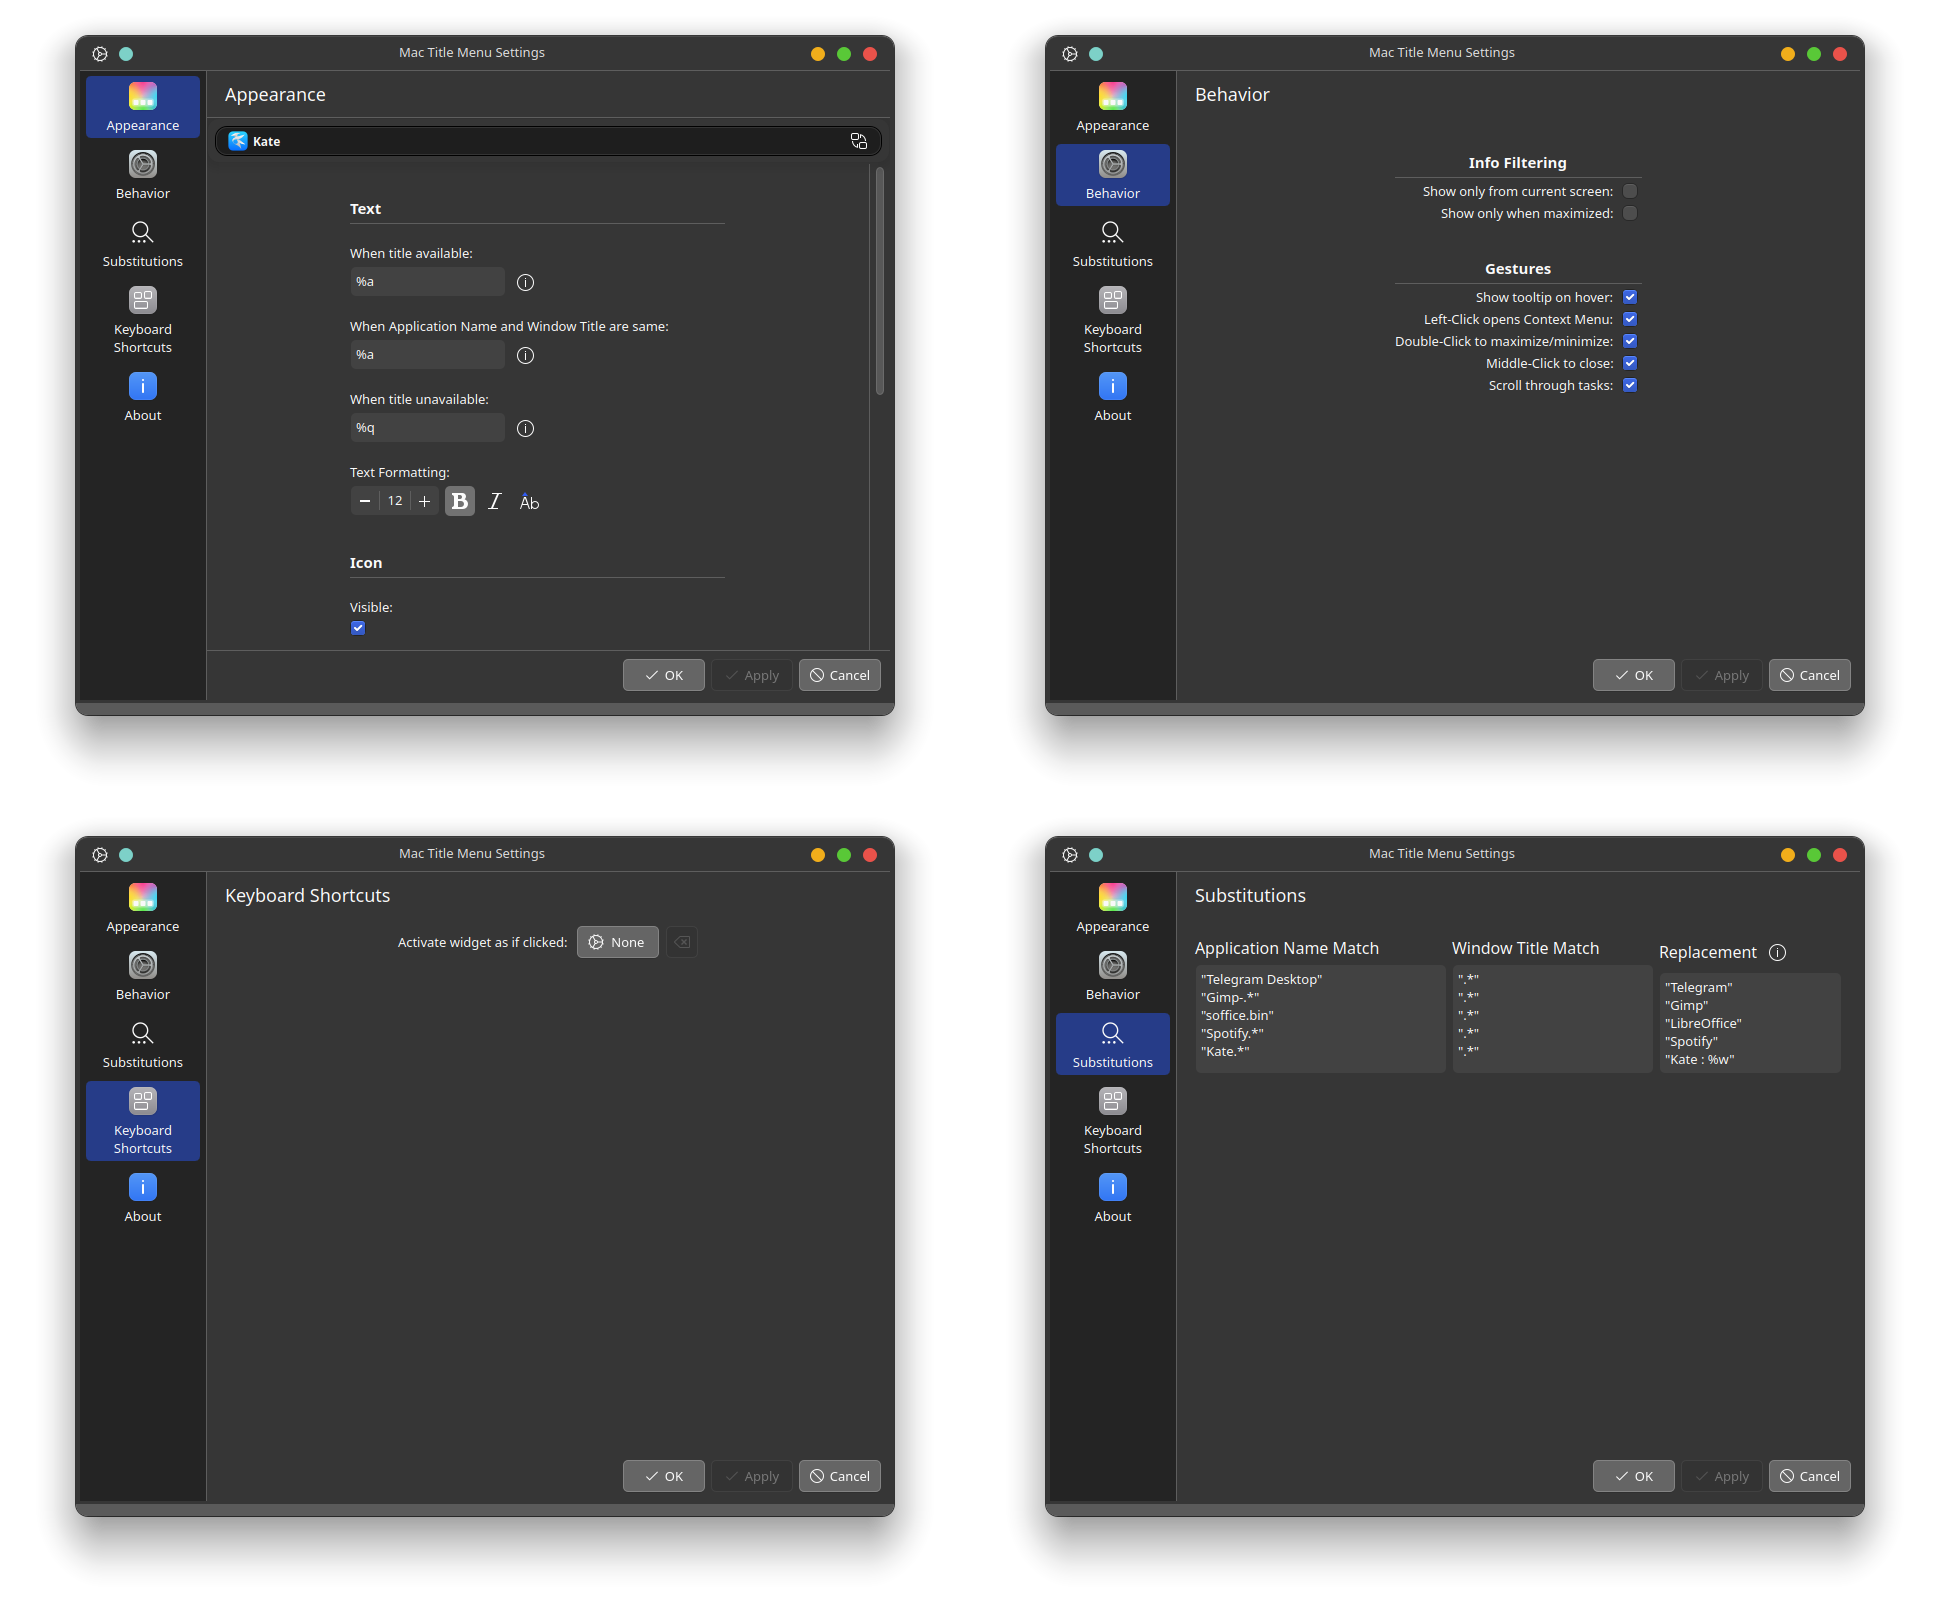Click info icon beside 'When title unavailable' field
This screenshot has height=1602, width=1940.
(525, 428)
